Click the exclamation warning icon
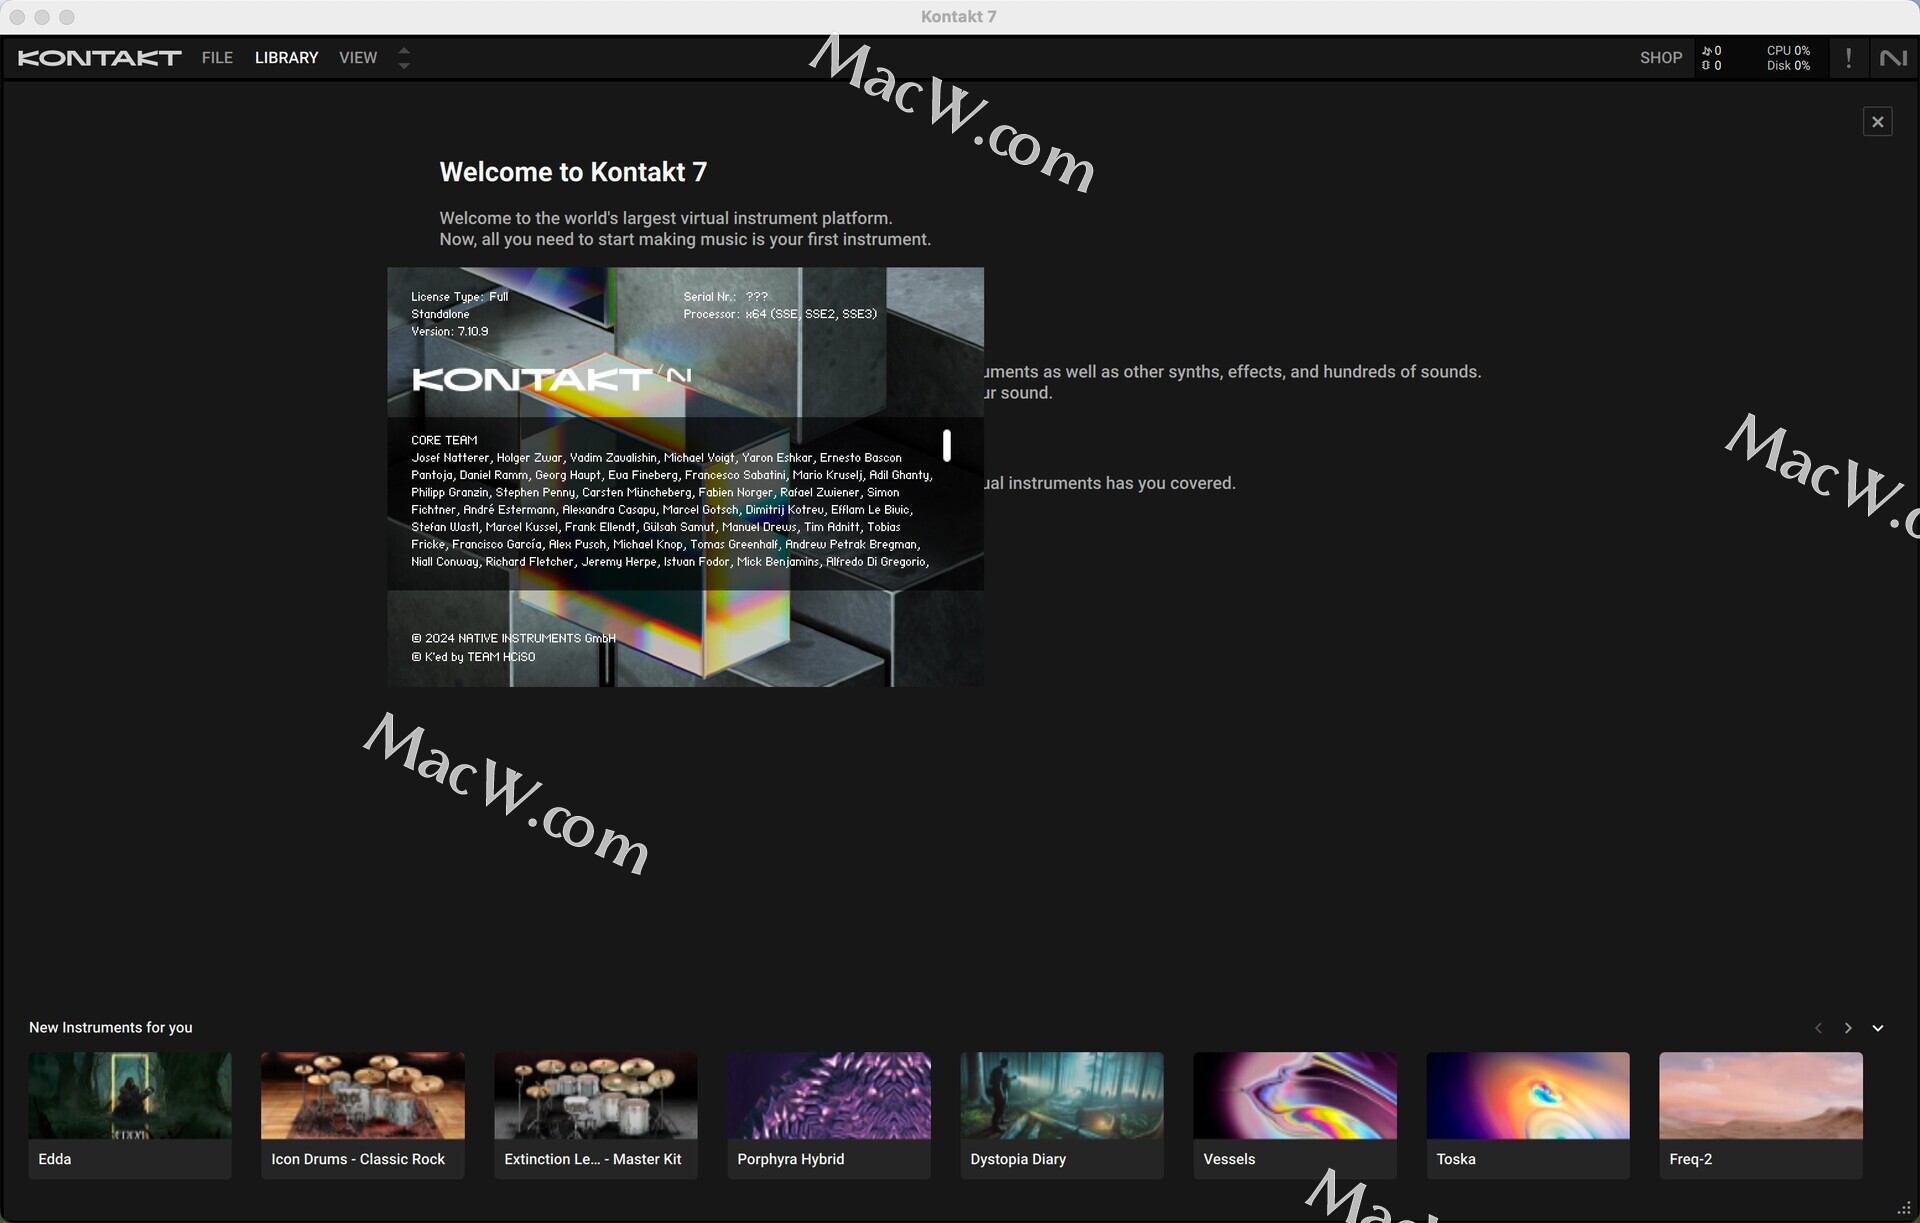 (x=1848, y=58)
